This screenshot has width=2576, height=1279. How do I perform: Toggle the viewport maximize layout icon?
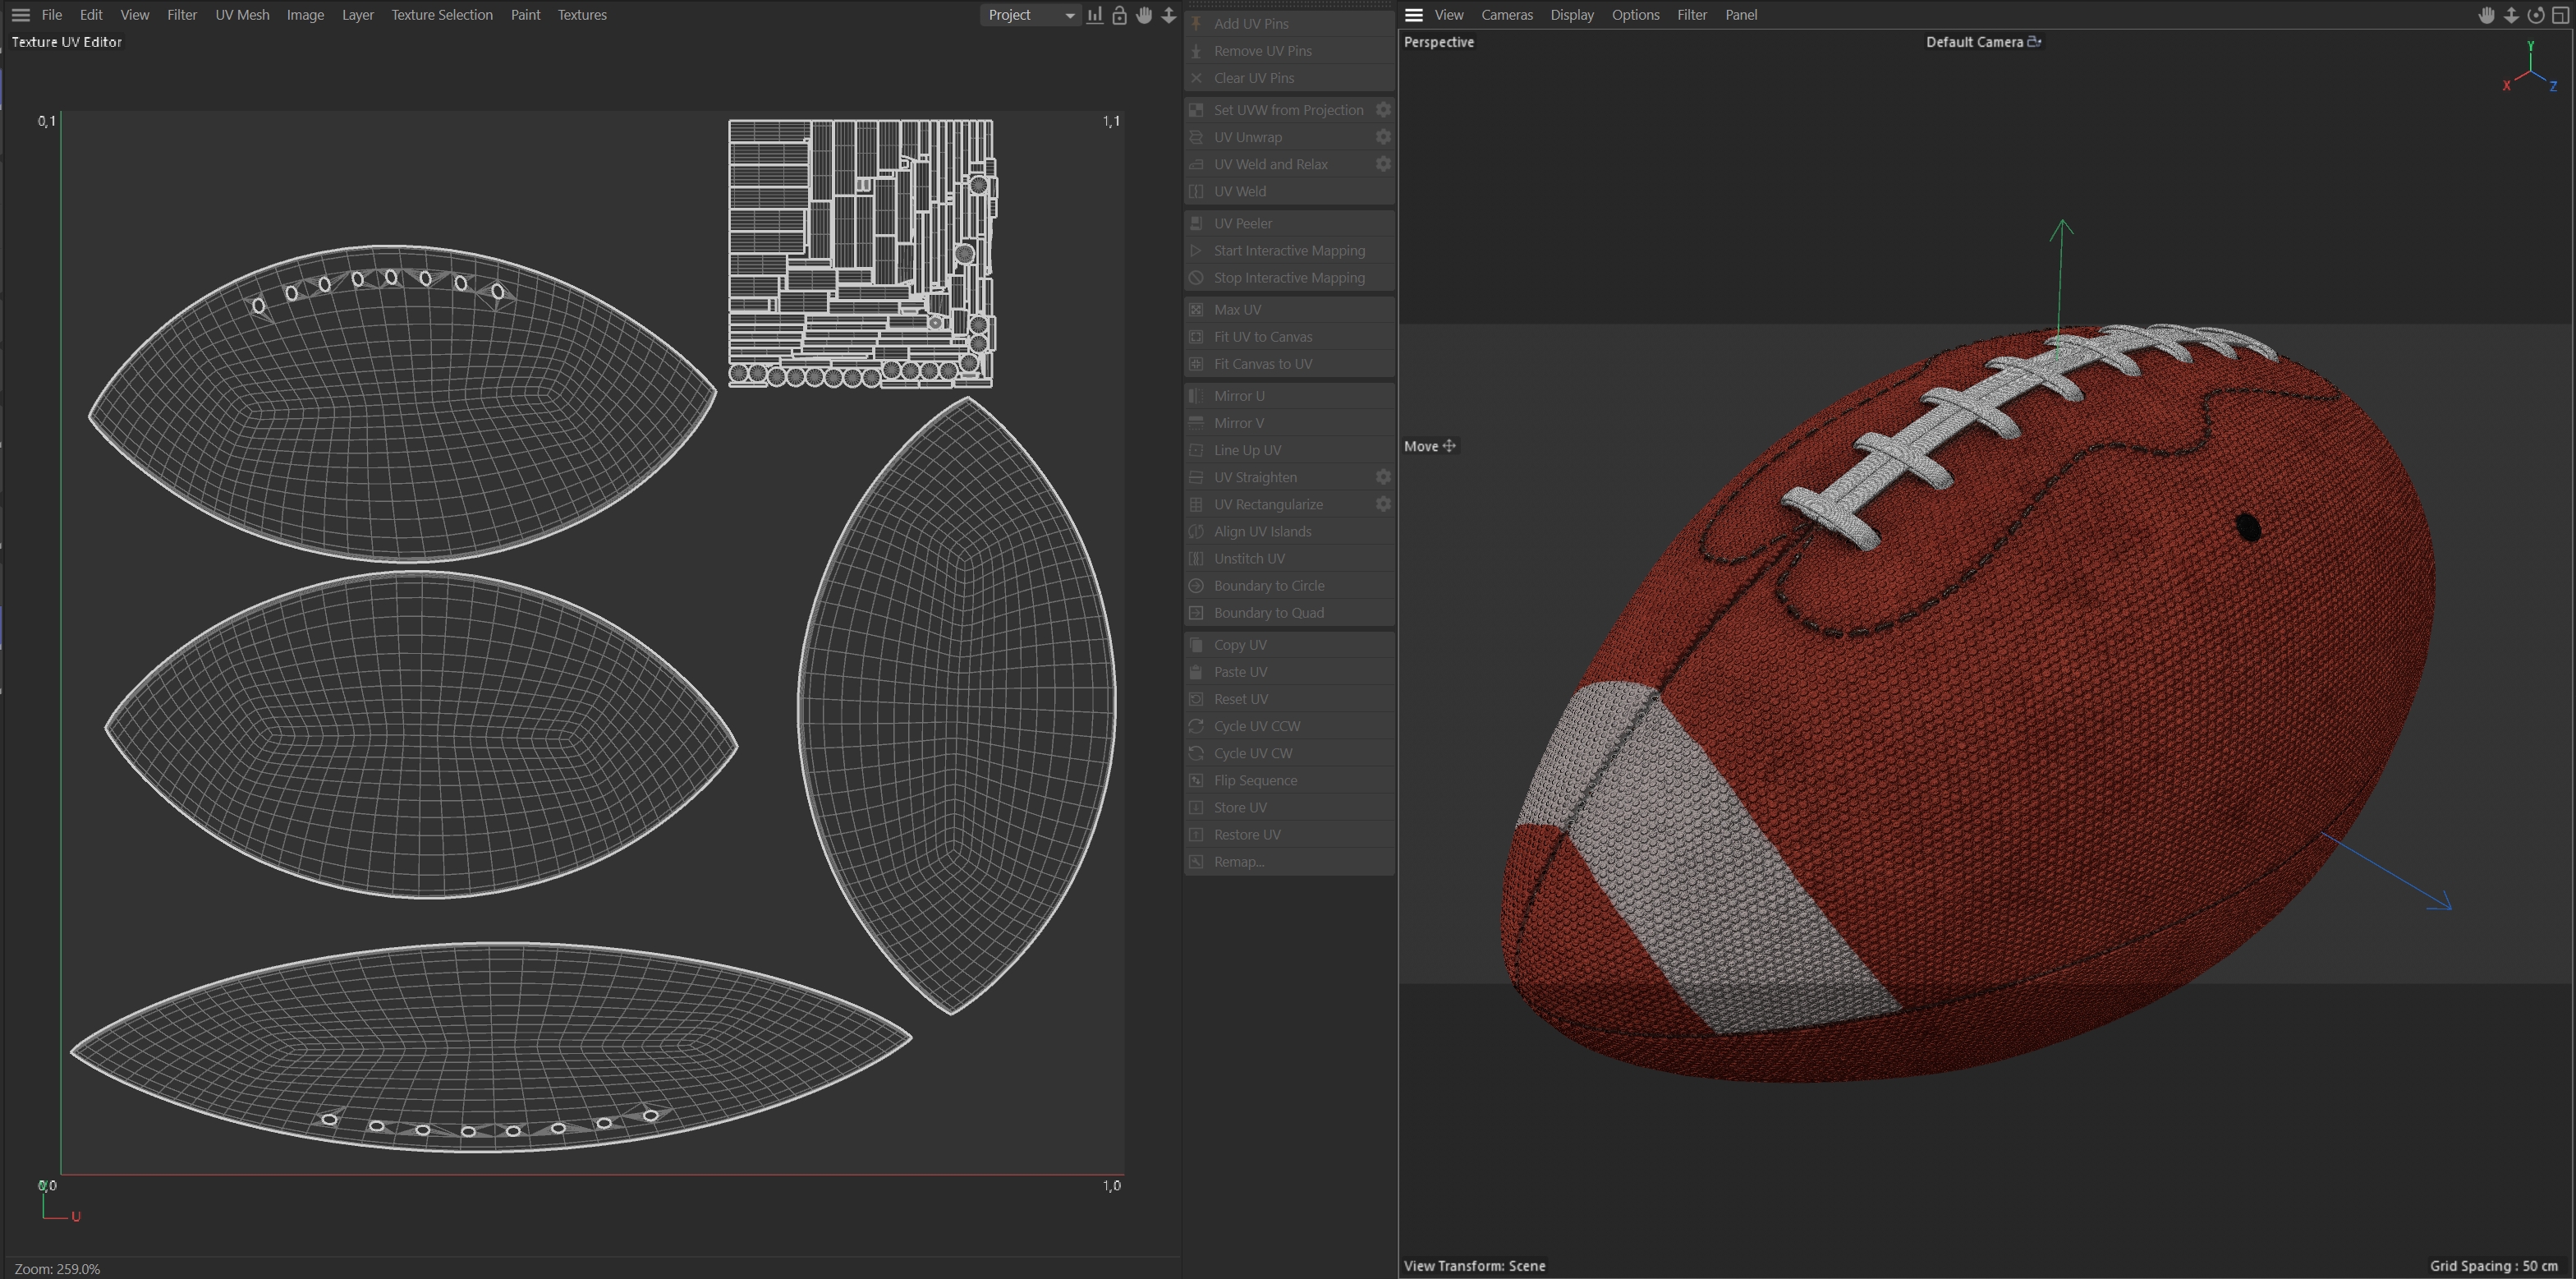(x=2560, y=15)
